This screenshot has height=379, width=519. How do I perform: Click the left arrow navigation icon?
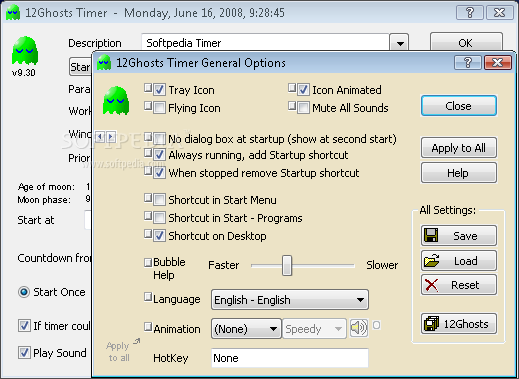coord(100,136)
